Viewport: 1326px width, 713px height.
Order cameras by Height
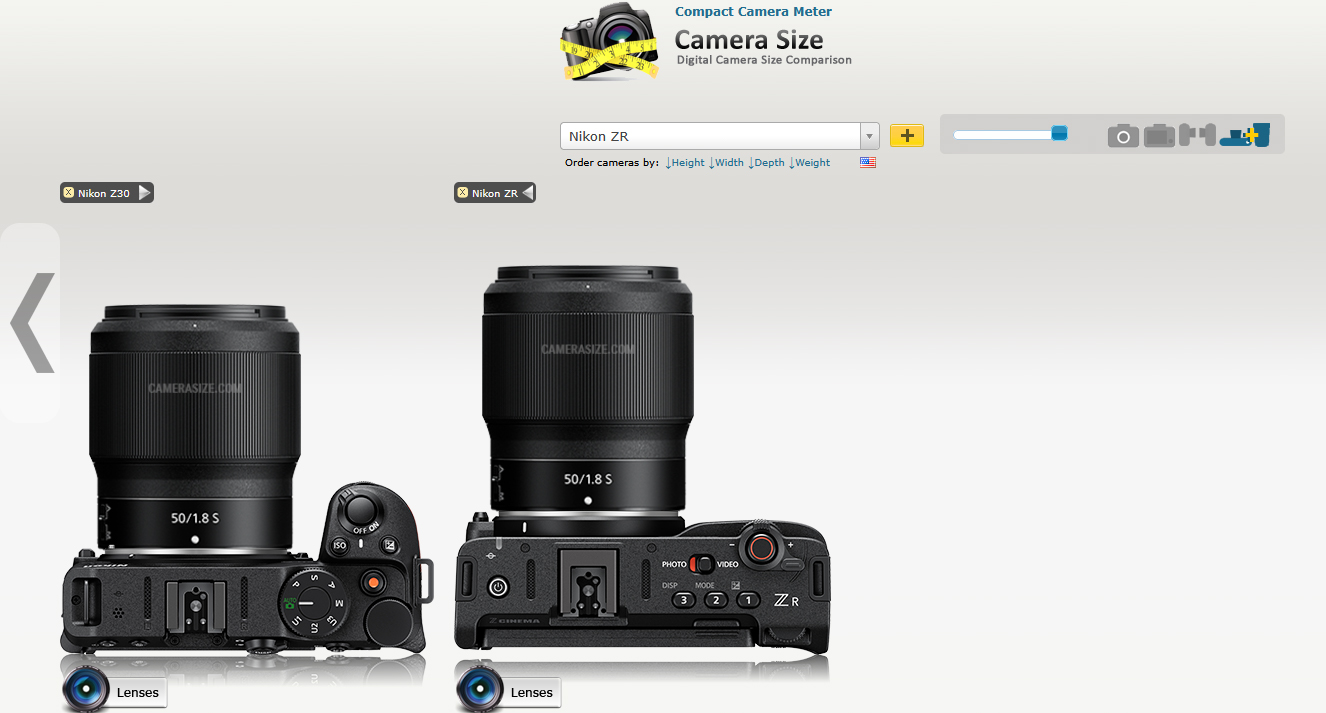[685, 163]
